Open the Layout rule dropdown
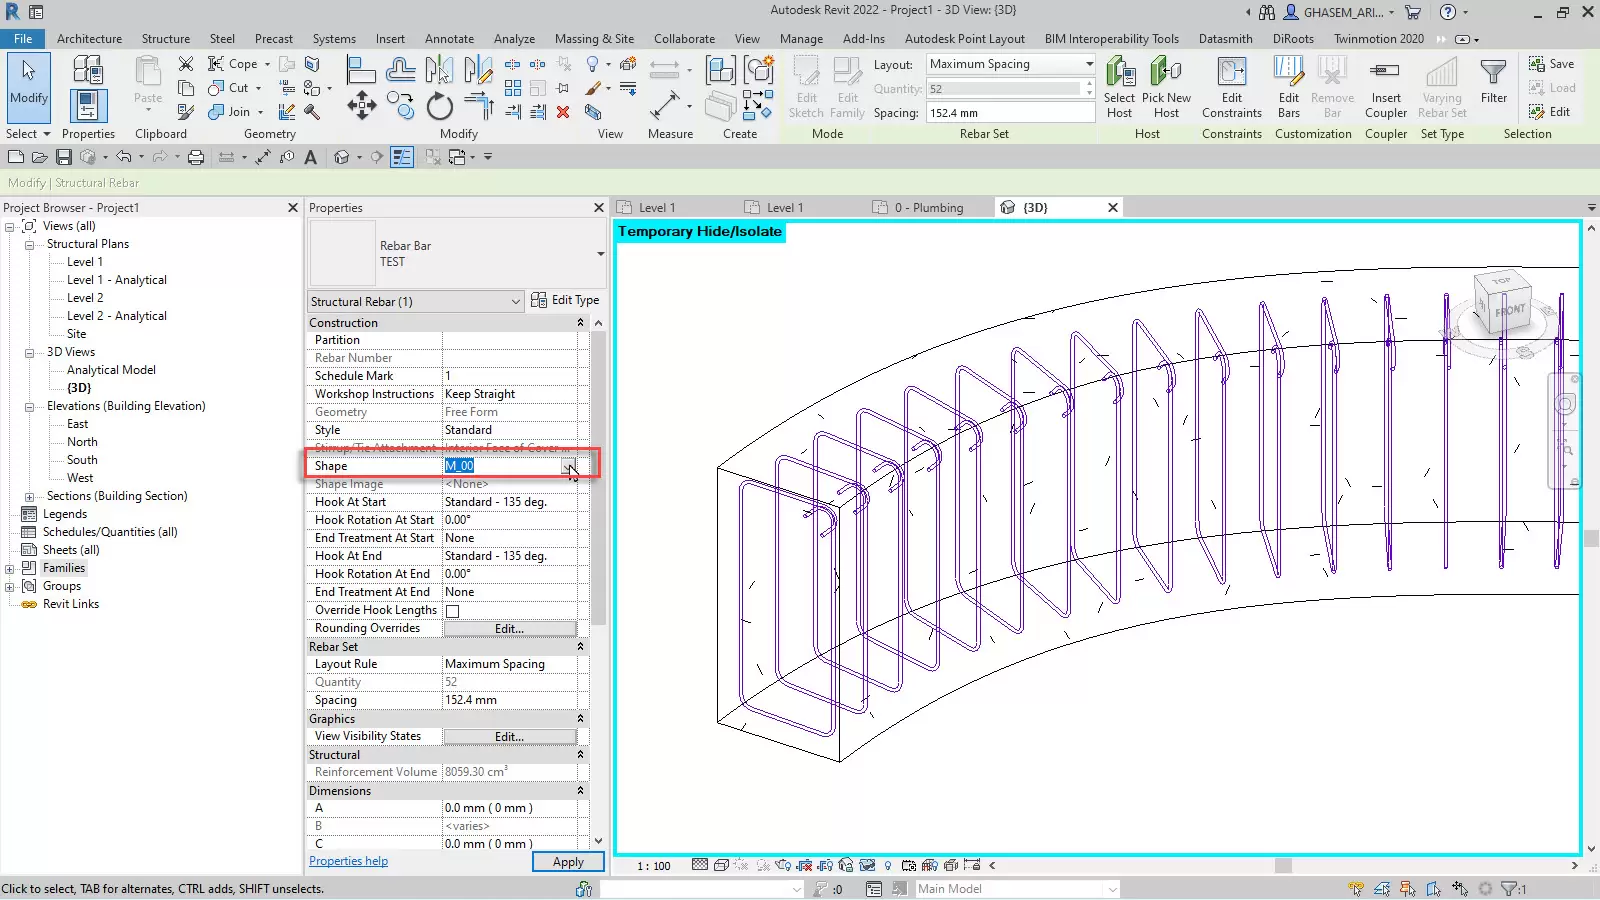 click(x=1089, y=64)
